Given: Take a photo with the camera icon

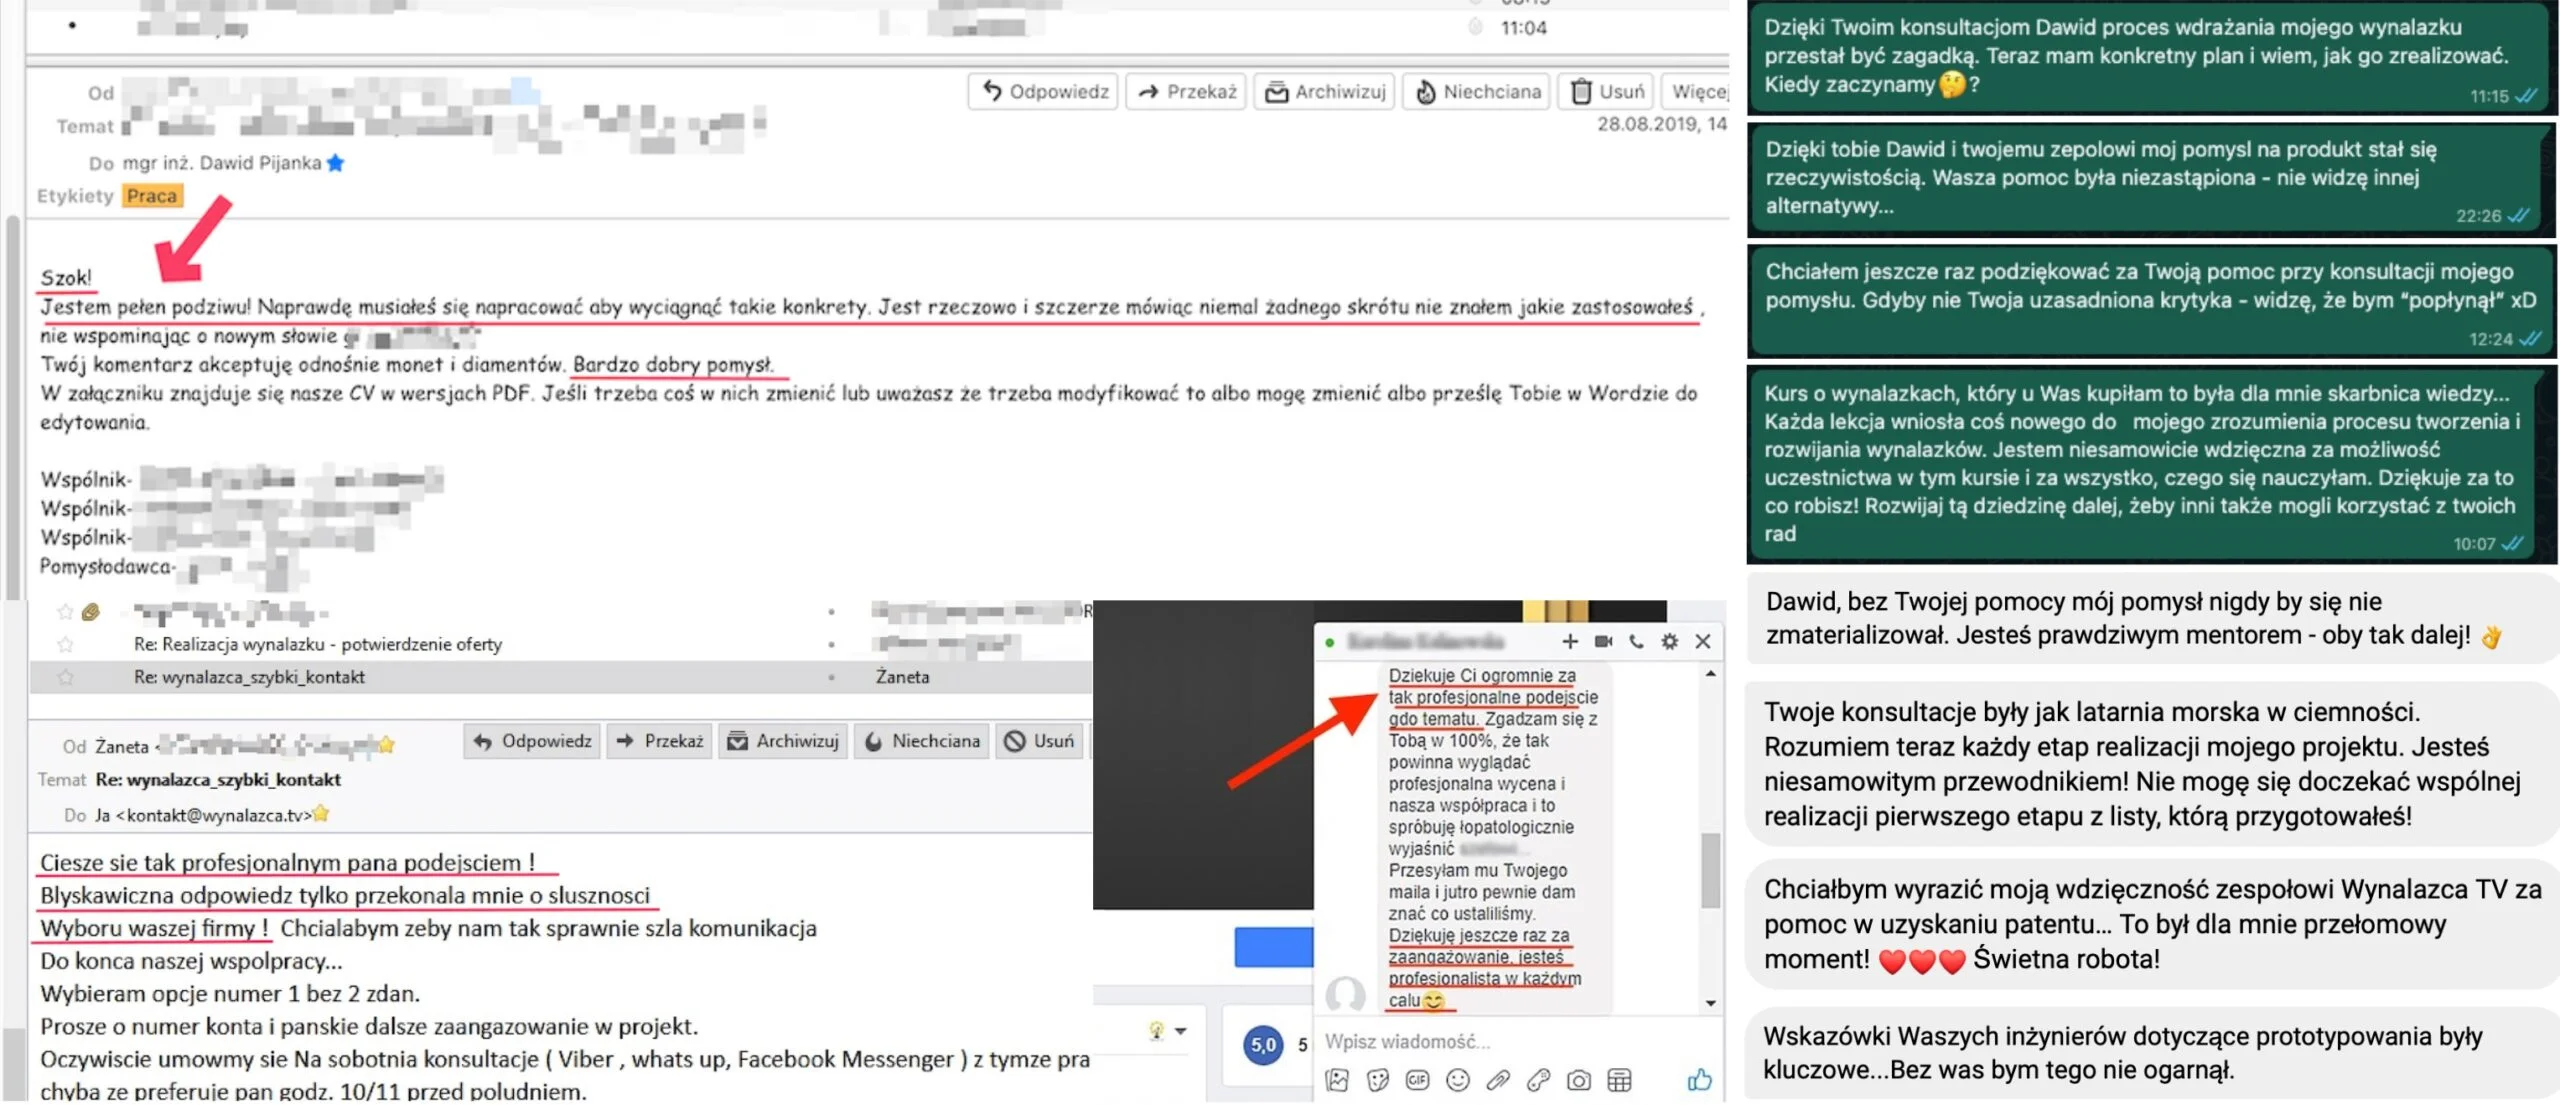Looking at the screenshot, I should [x=1579, y=1080].
